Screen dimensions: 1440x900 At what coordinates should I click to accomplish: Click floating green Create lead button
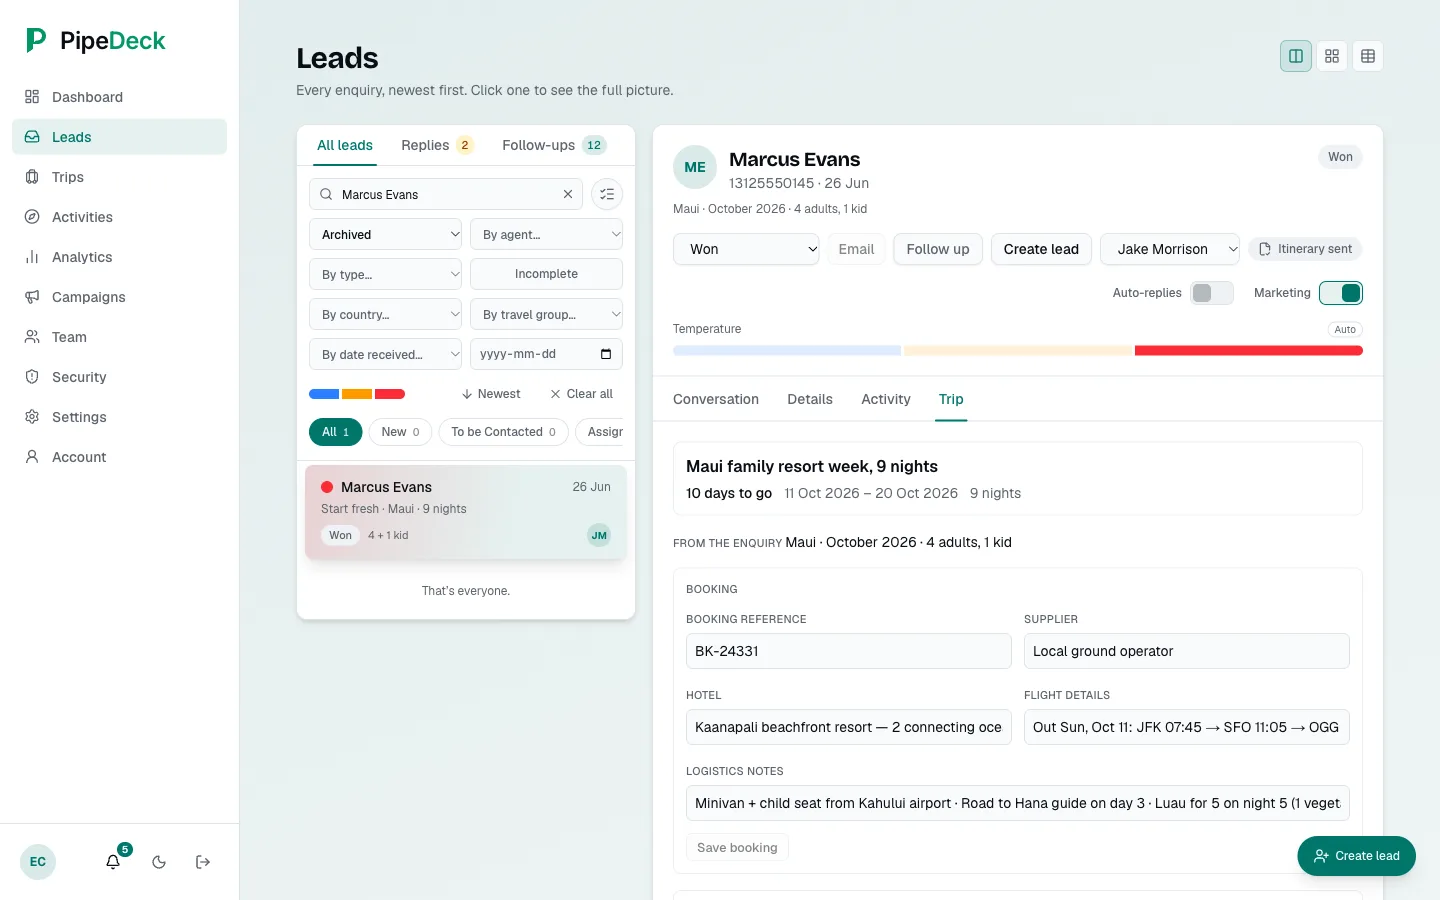1356,856
